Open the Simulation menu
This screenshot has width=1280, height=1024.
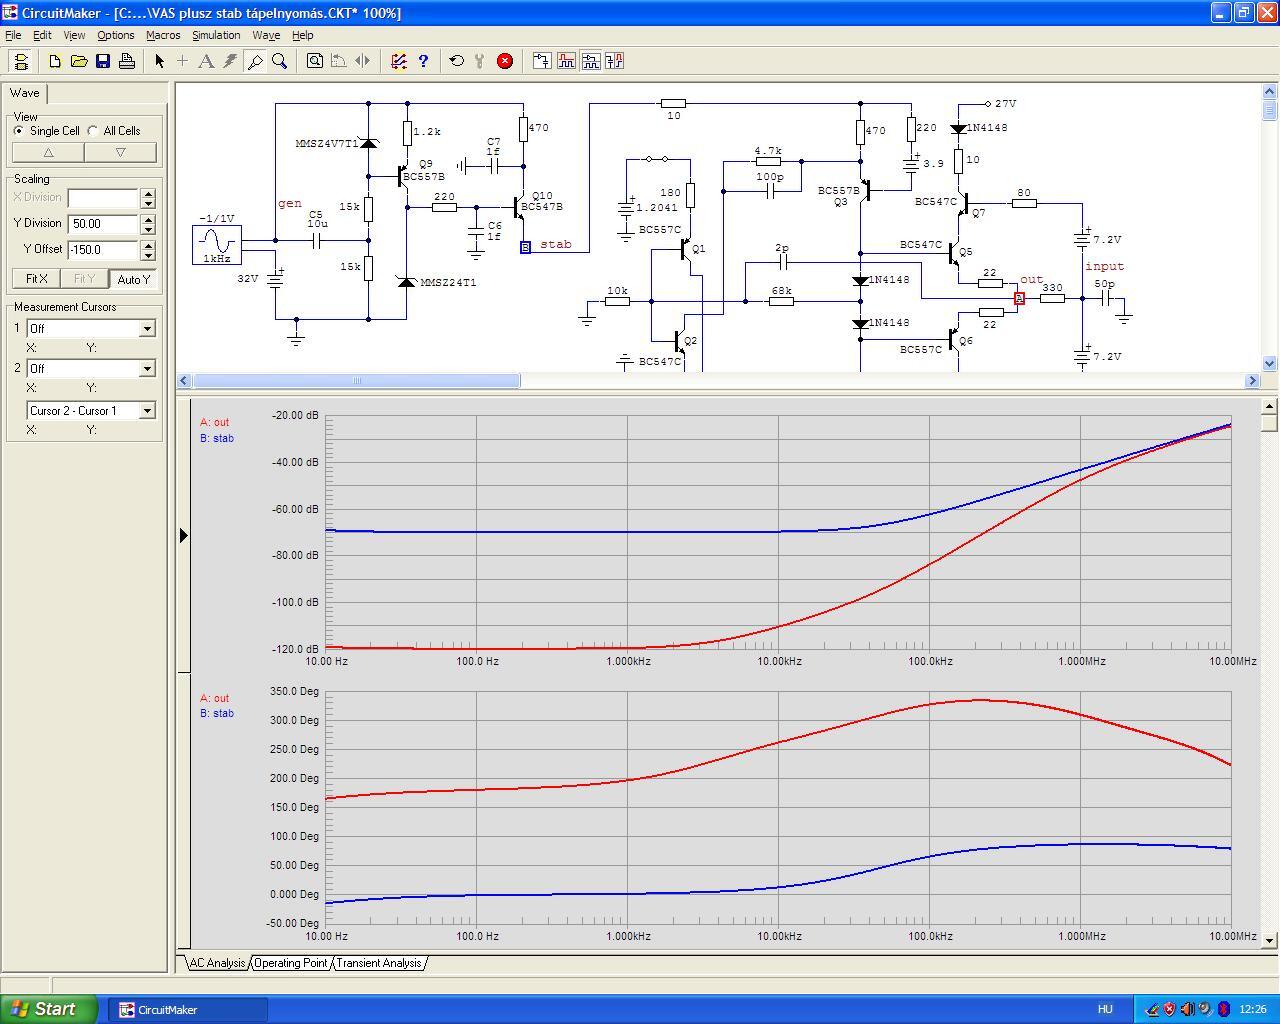tap(216, 35)
